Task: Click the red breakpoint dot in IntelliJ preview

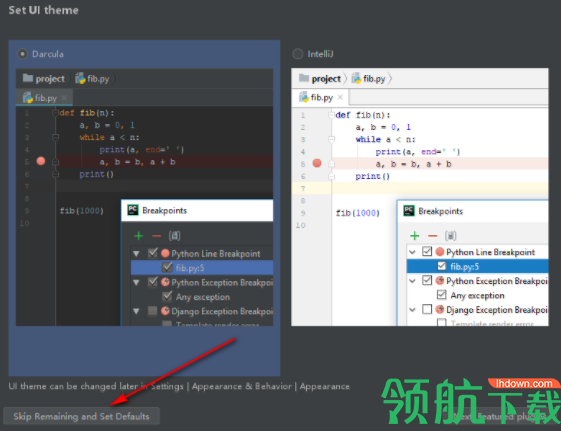Action: pos(317,163)
